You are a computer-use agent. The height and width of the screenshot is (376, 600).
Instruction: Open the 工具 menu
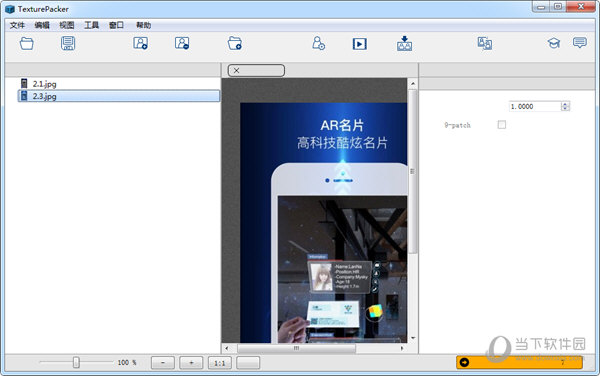click(91, 25)
